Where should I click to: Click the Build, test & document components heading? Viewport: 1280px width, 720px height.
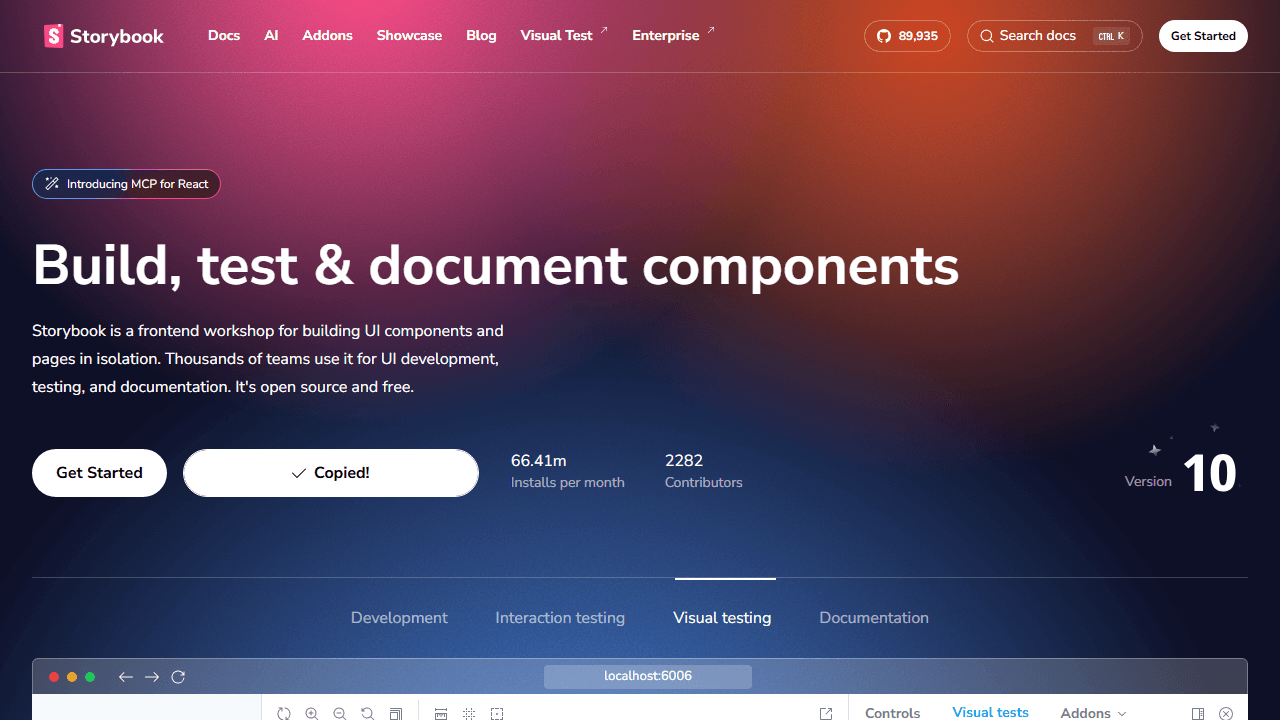pyautogui.click(x=496, y=266)
